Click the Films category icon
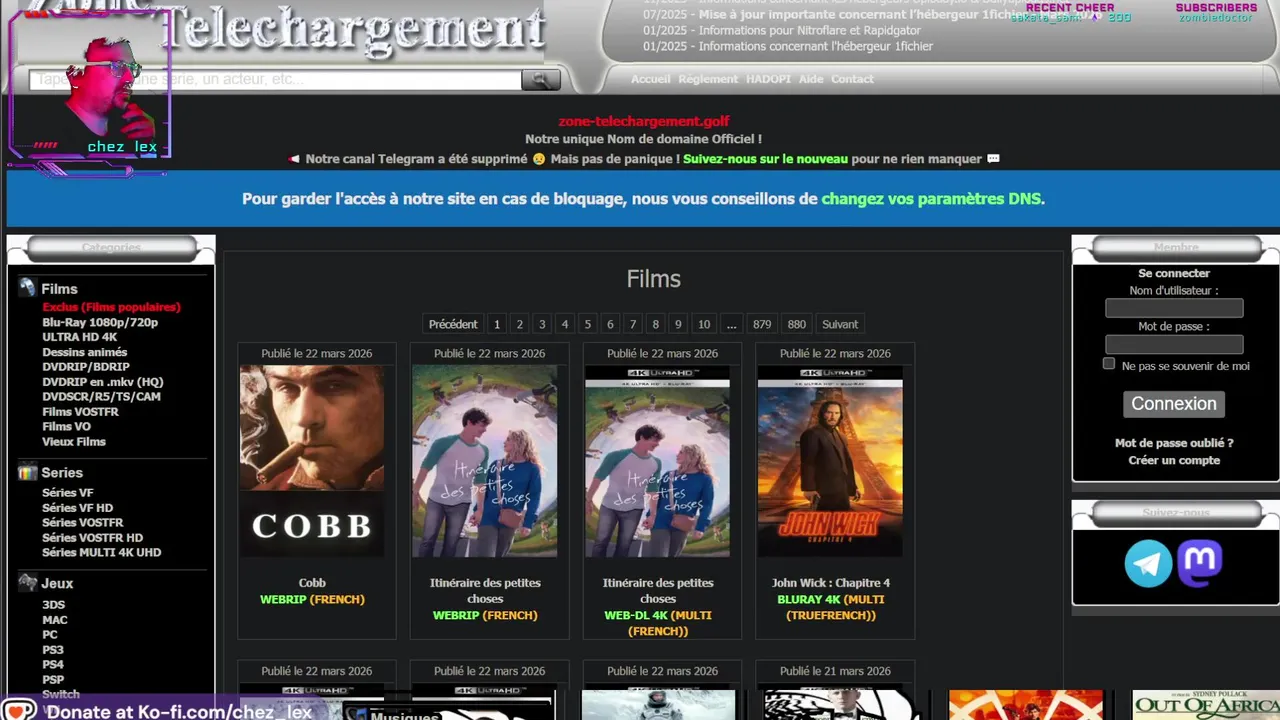Viewport: 1280px width, 720px height. click(27, 288)
